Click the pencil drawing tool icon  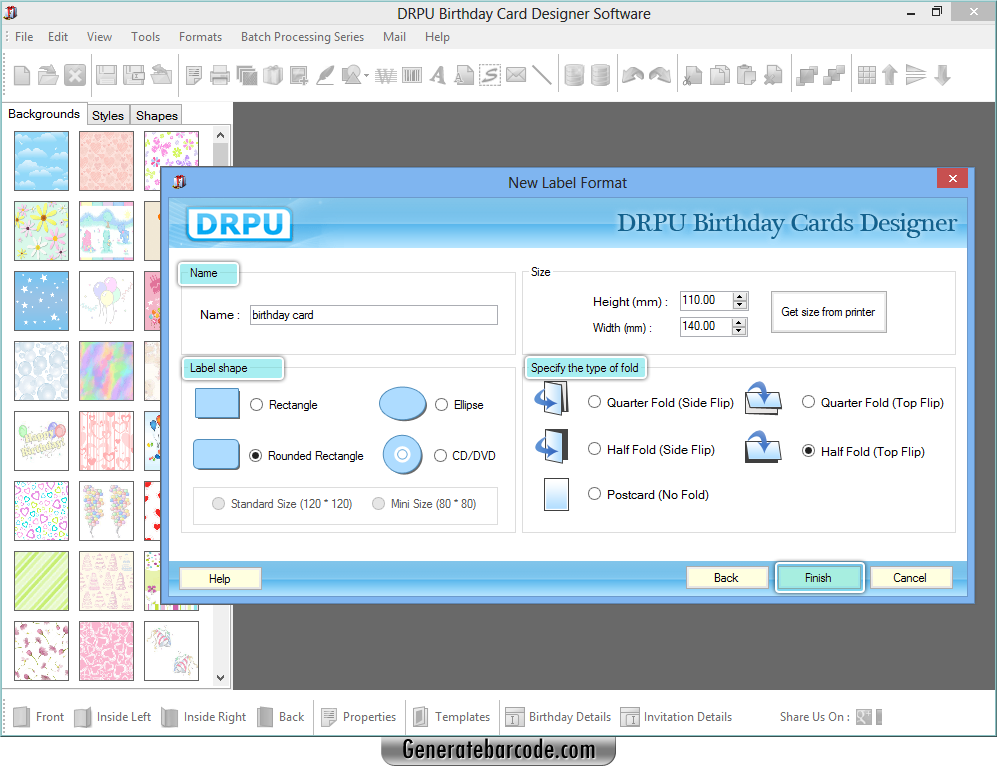tap(326, 76)
